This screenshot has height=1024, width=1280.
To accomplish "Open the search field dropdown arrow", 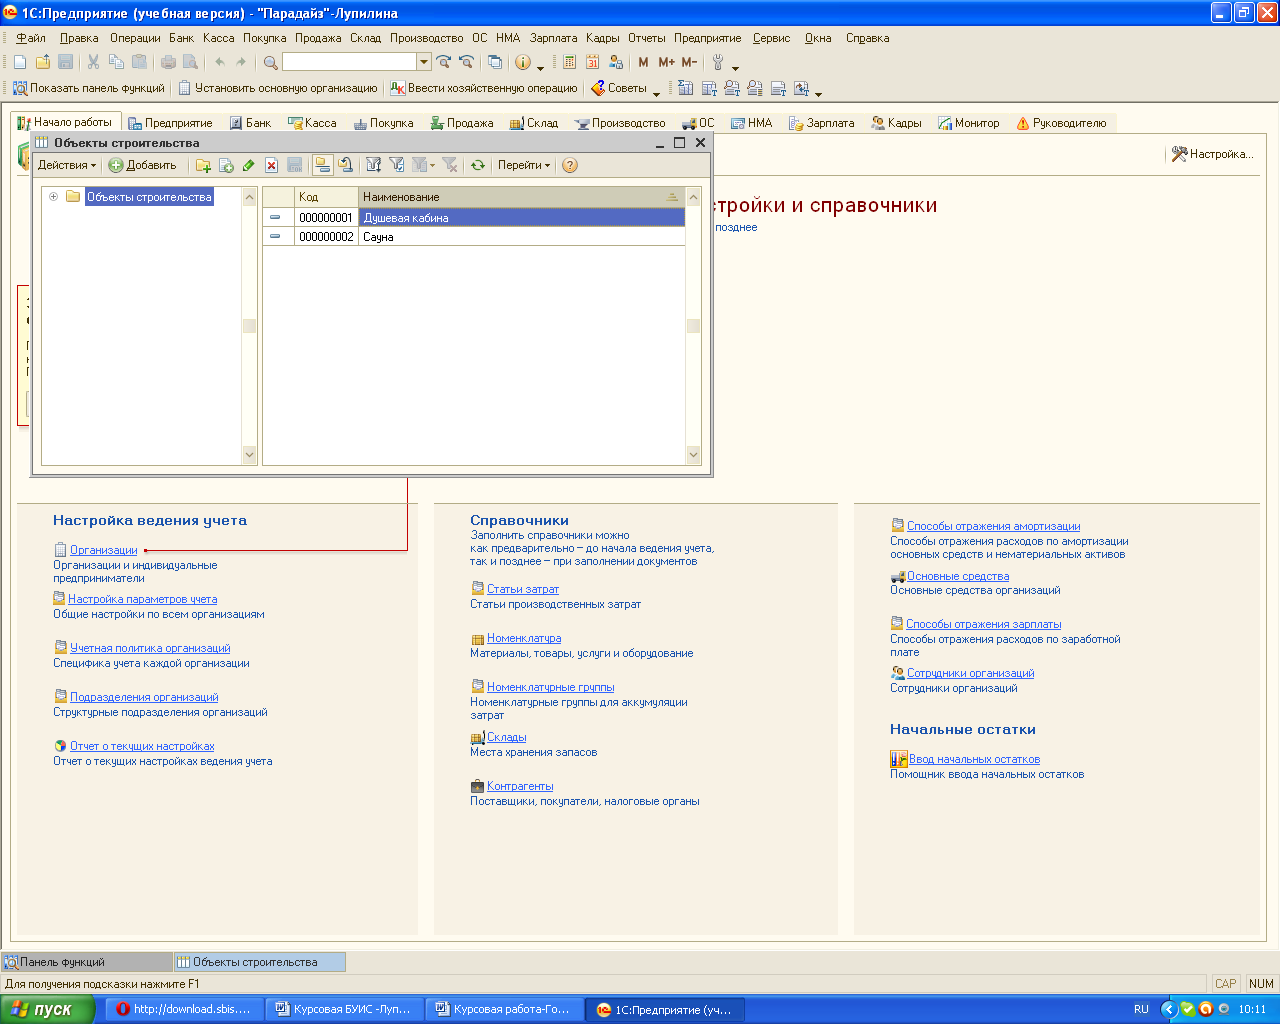I will (424, 62).
